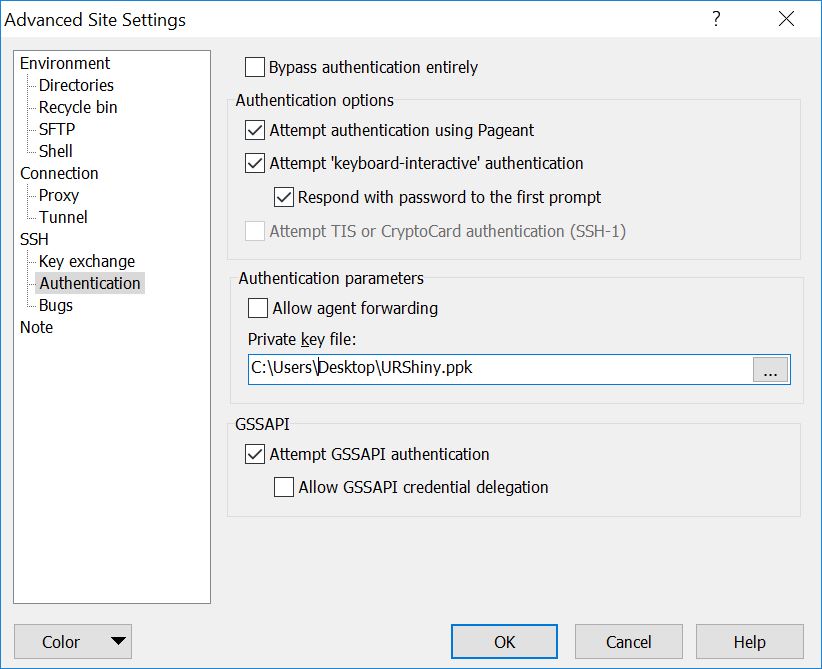Enable Allow agent forwarding
The height and width of the screenshot is (669, 822).
(x=256, y=309)
